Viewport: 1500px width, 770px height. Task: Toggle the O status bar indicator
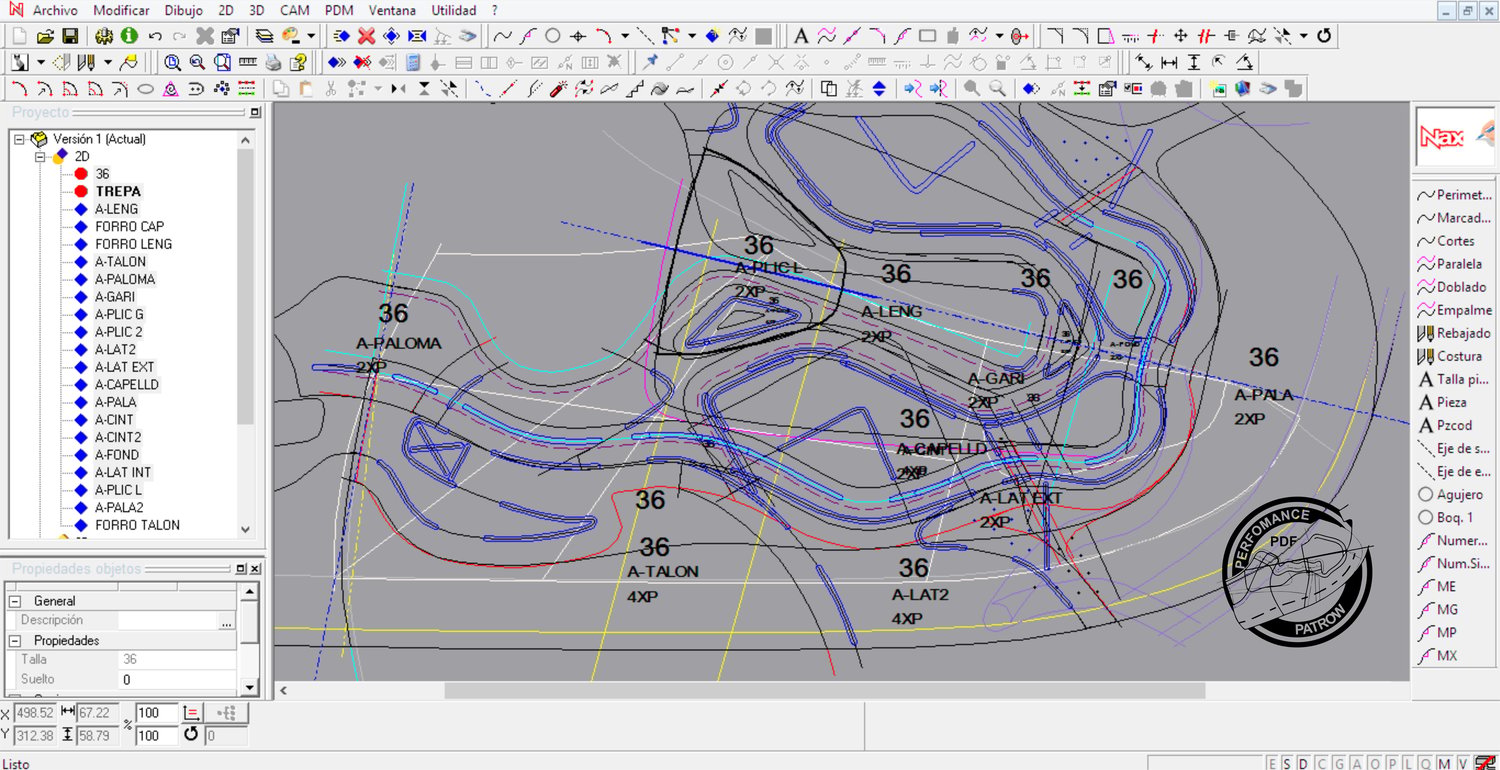point(1375,763)
